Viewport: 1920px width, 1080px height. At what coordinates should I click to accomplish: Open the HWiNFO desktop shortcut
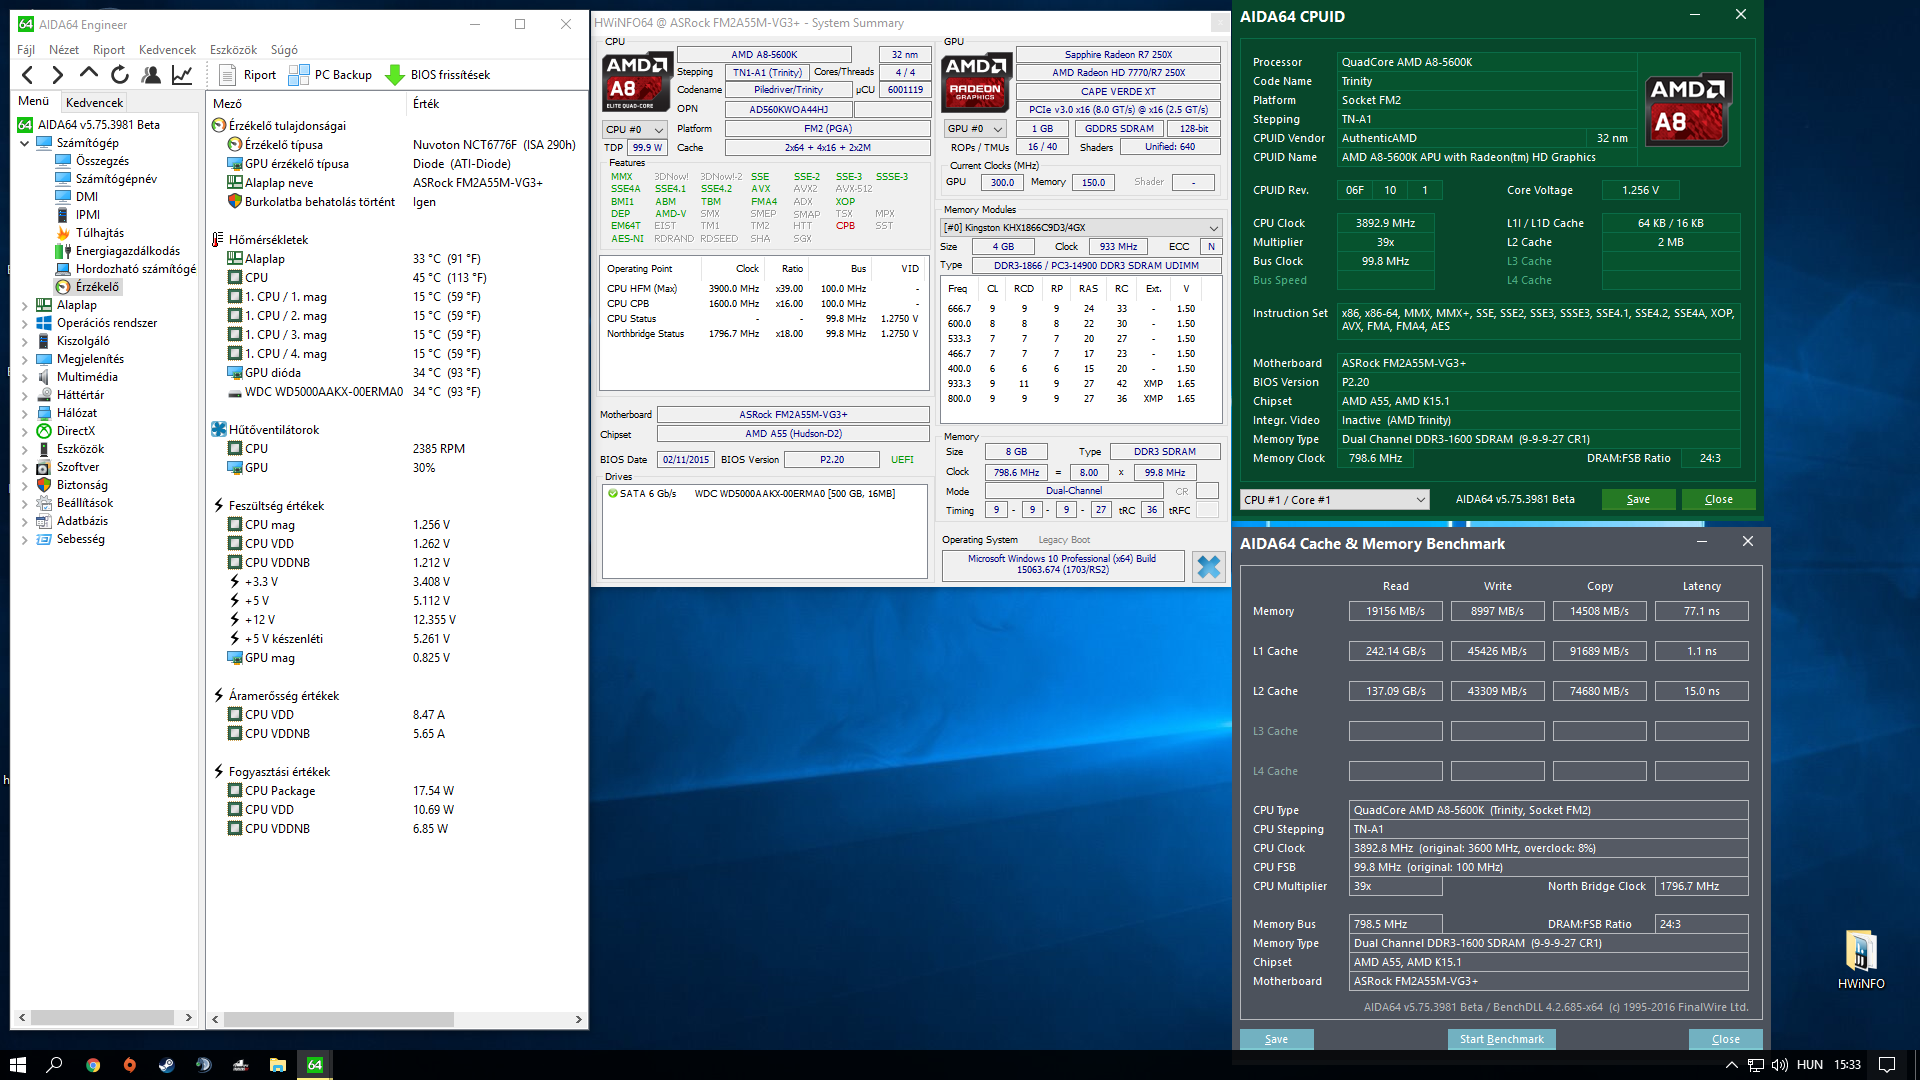click(x=1861, y=959)
